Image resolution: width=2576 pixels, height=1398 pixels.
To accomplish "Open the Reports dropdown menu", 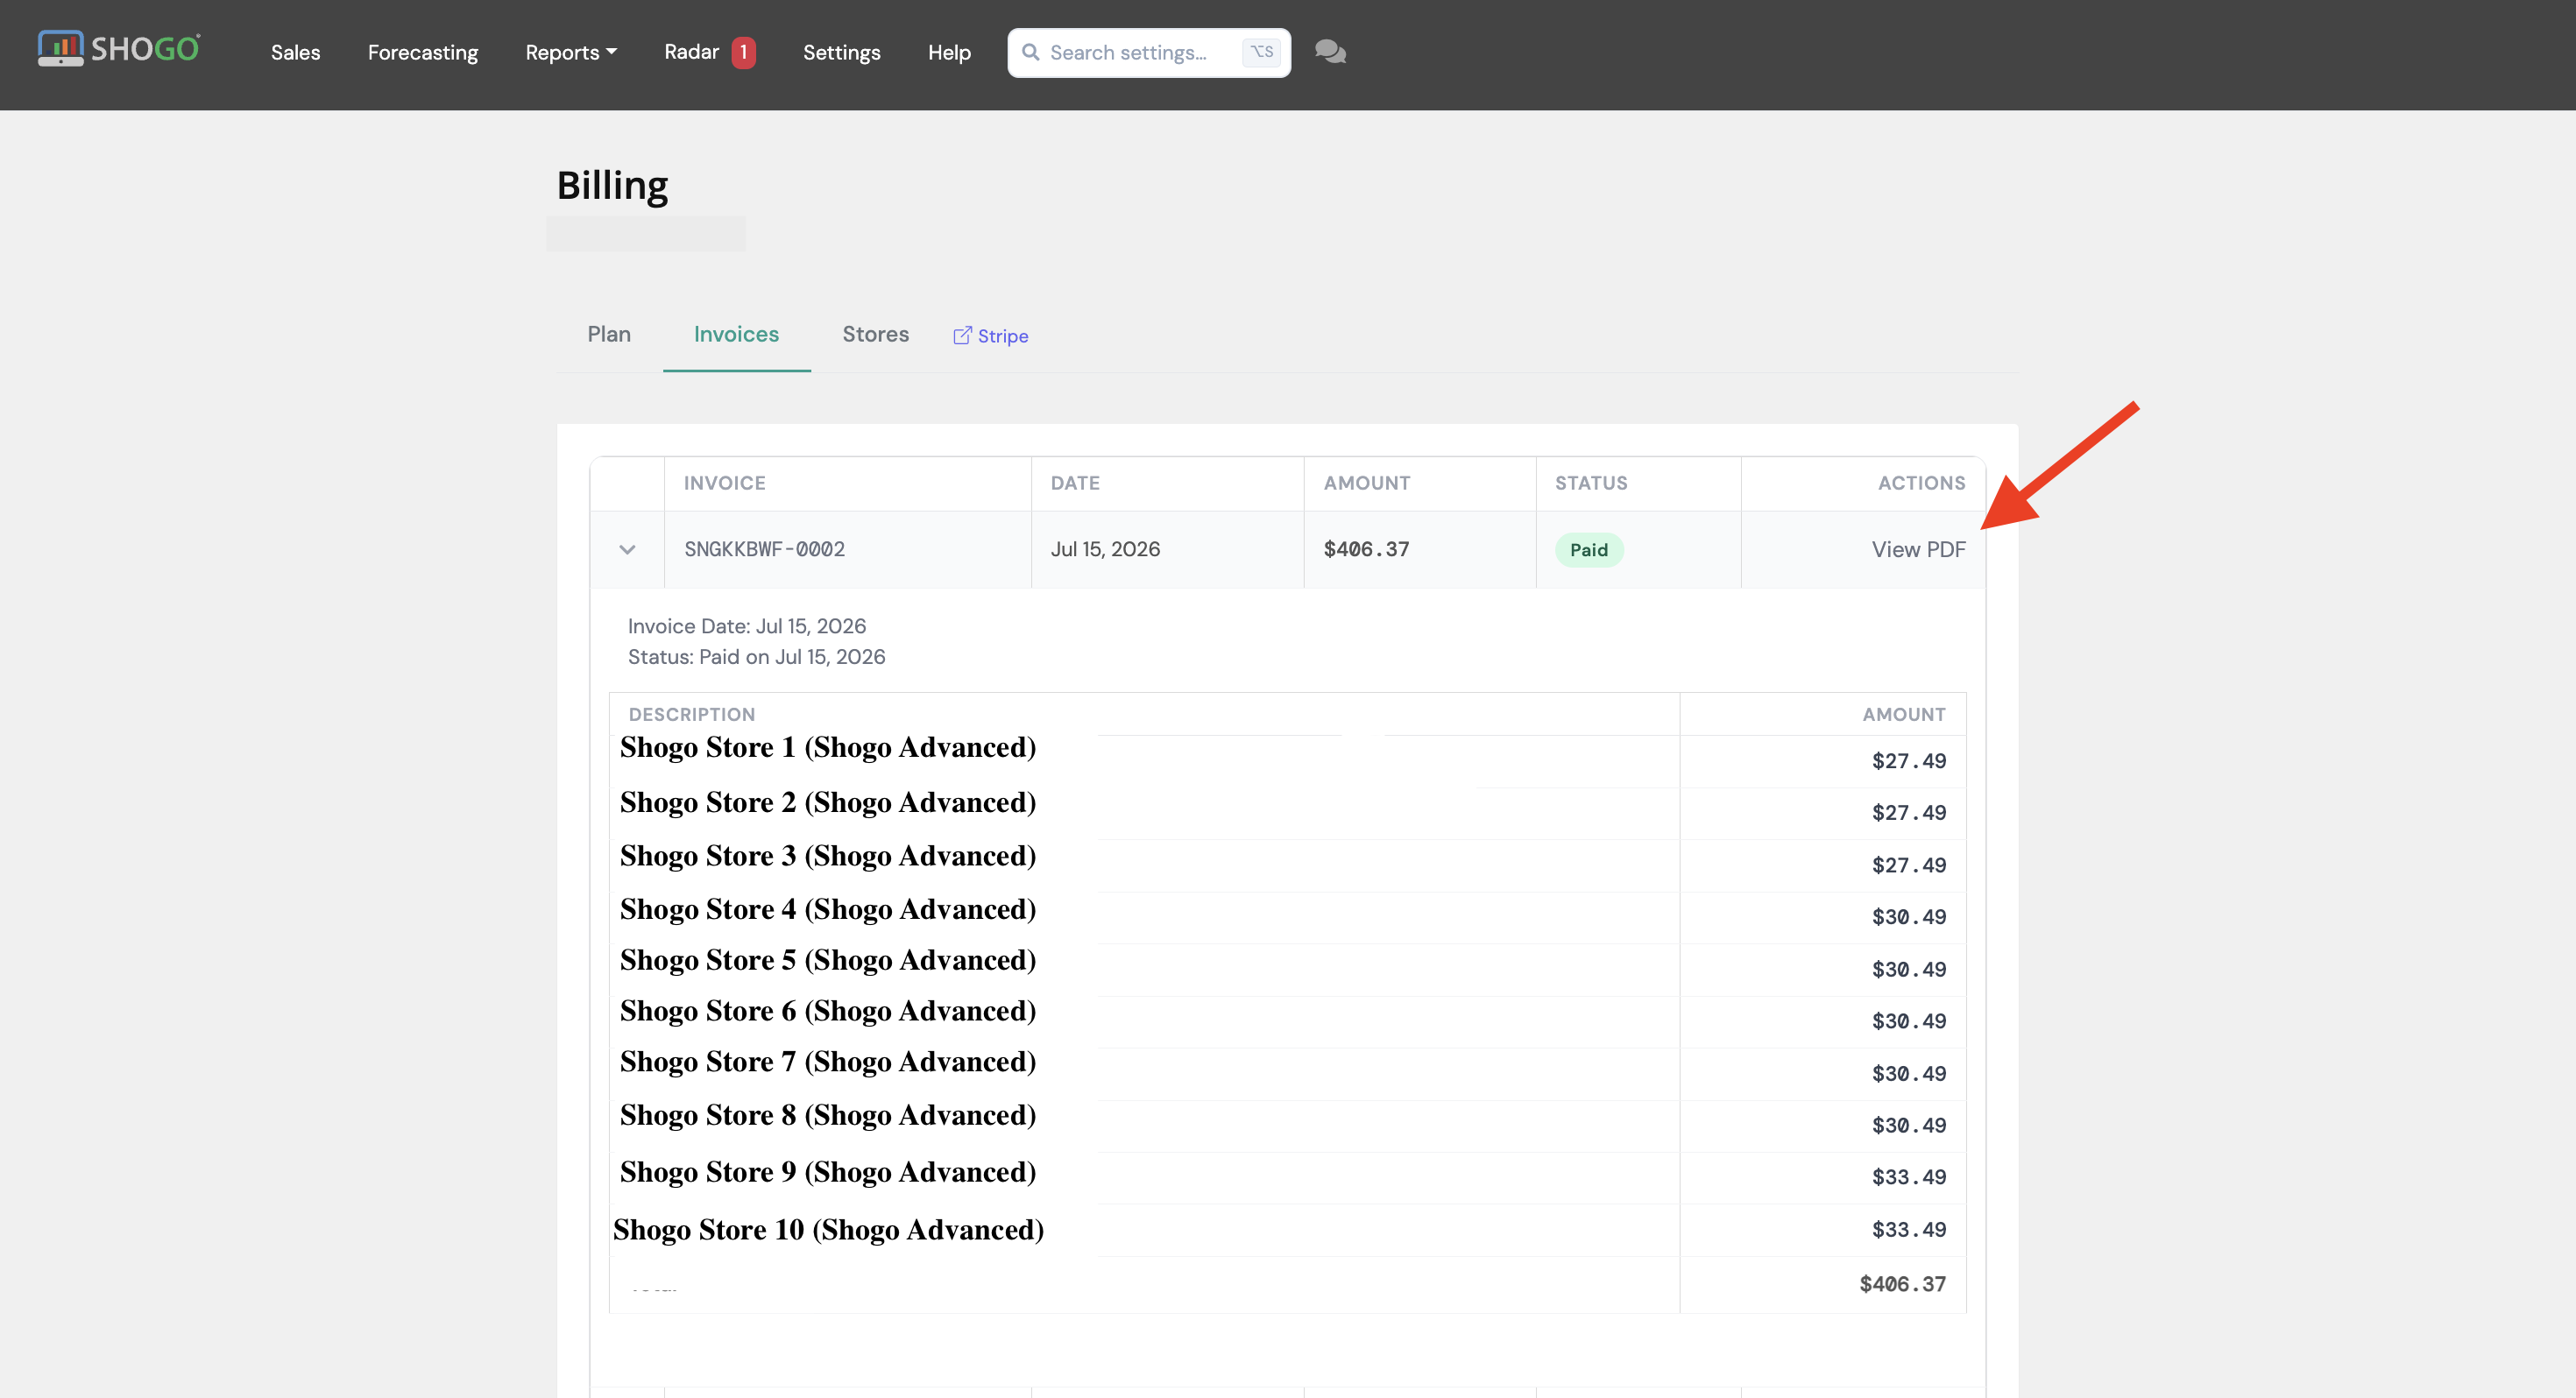I will pyautogui.click(x=571, y=52).
